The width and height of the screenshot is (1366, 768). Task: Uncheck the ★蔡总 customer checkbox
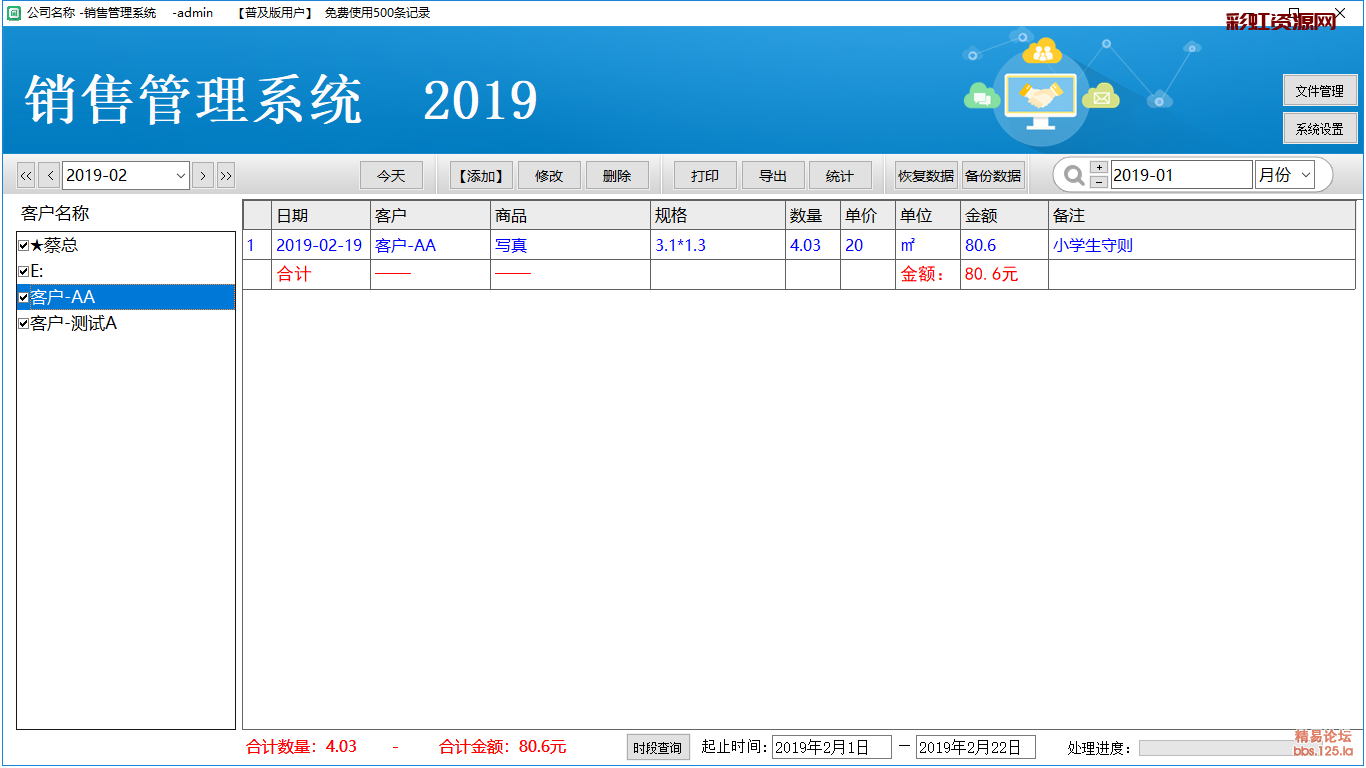pyautogui.click(x=23, y=246)
